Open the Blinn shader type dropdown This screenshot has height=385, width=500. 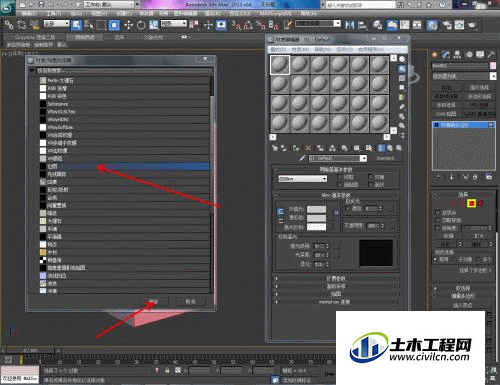tap(302, 179)
